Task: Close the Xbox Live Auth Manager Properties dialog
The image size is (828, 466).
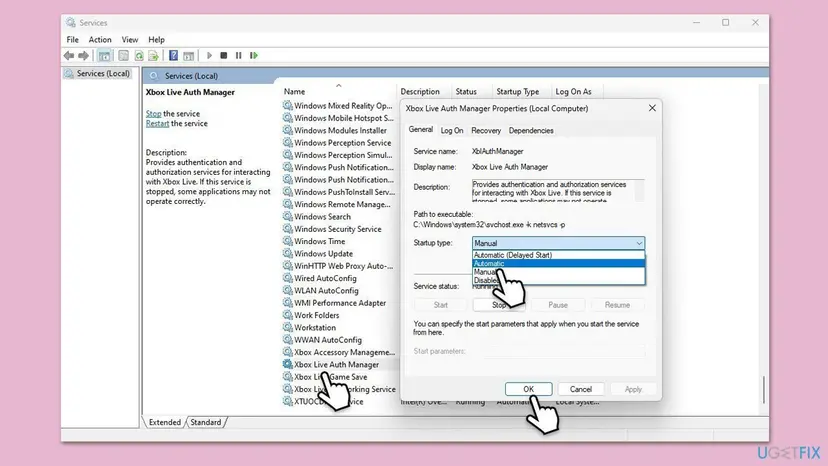Action: pyautogui.click(x=652, y=108)
